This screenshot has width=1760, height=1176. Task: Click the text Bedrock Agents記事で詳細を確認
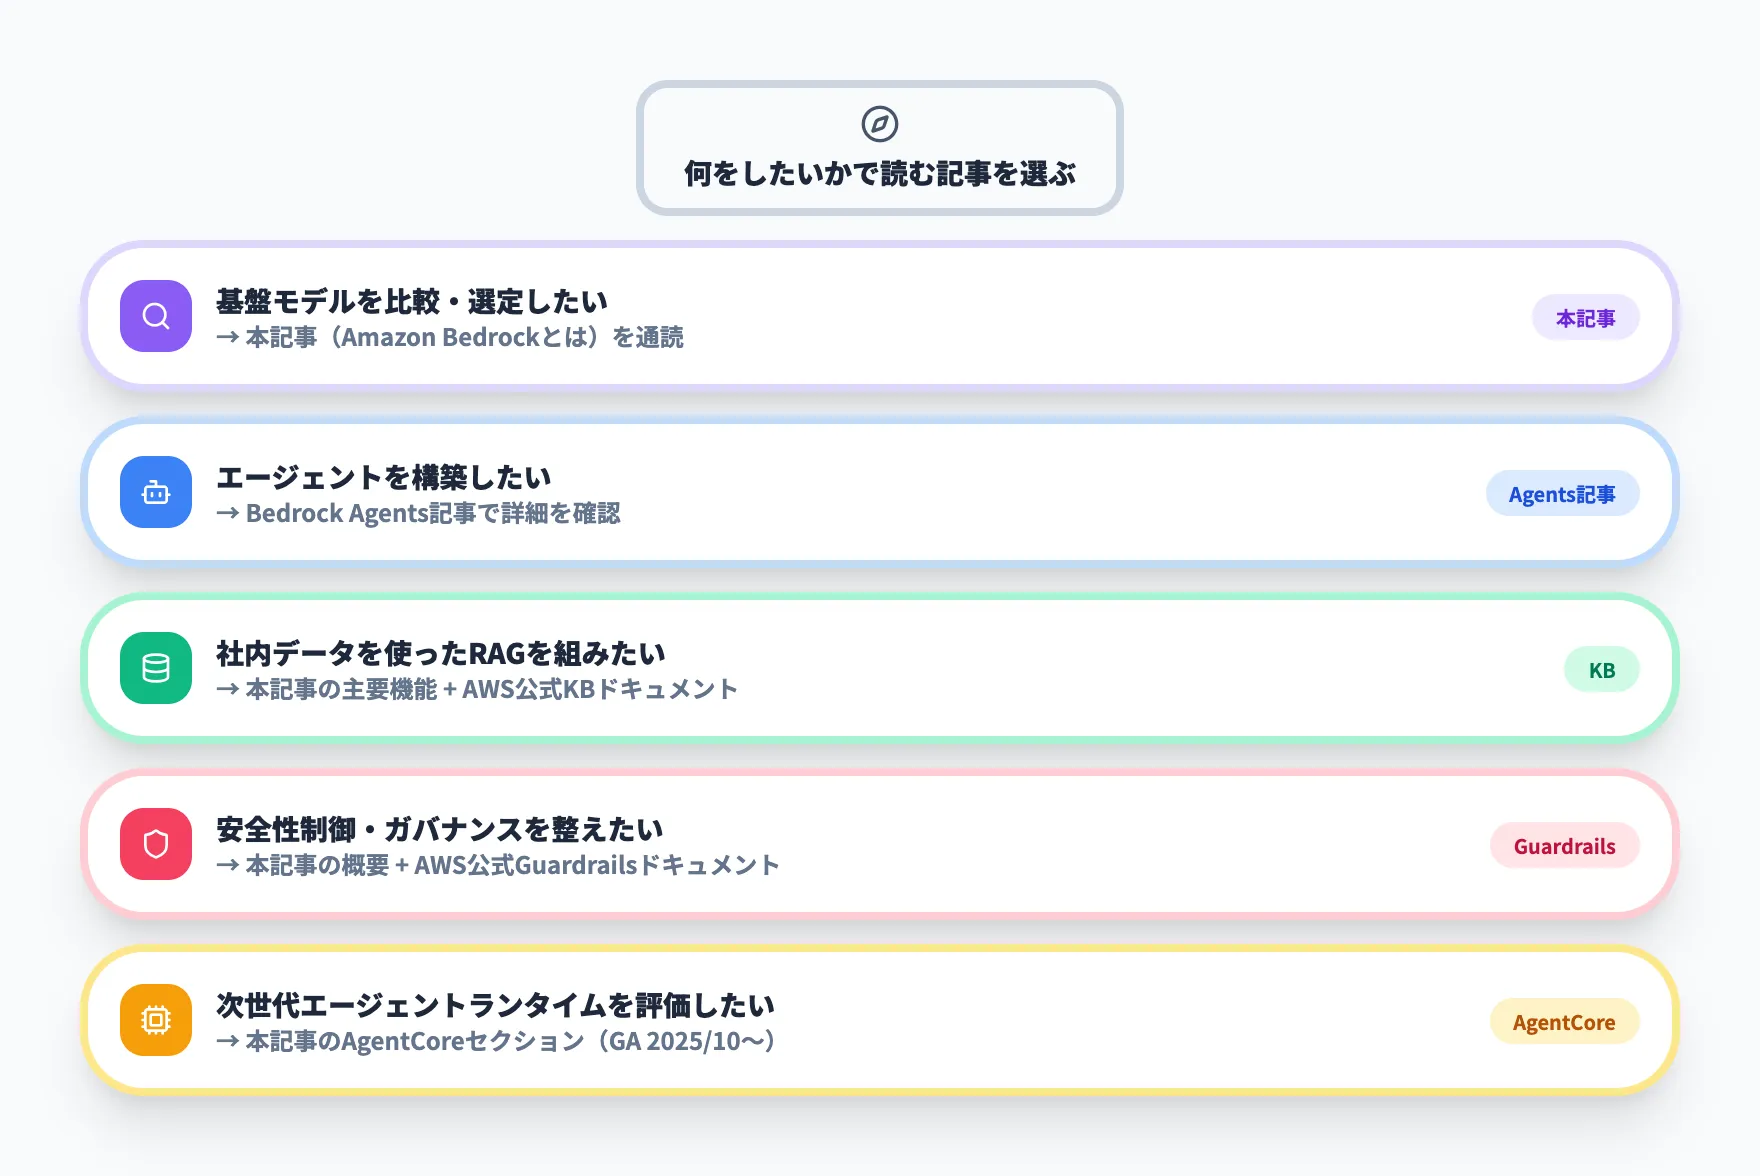pyautogui.click(x=433, y=514)
